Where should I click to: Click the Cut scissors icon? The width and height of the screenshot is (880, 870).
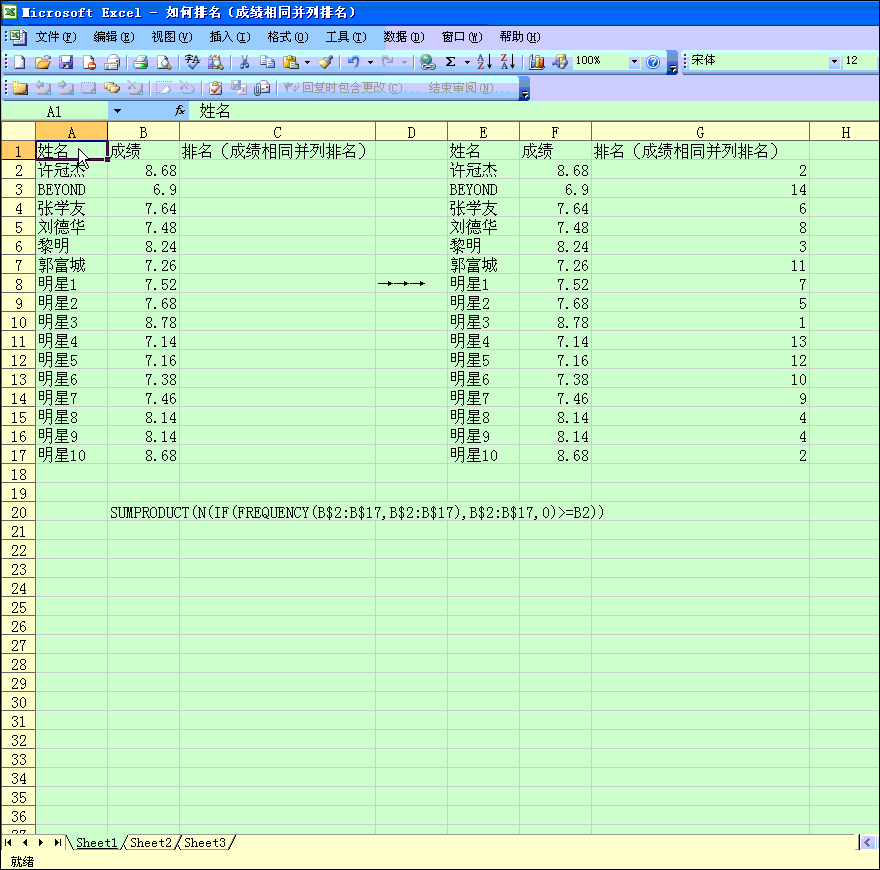(243, 62)
